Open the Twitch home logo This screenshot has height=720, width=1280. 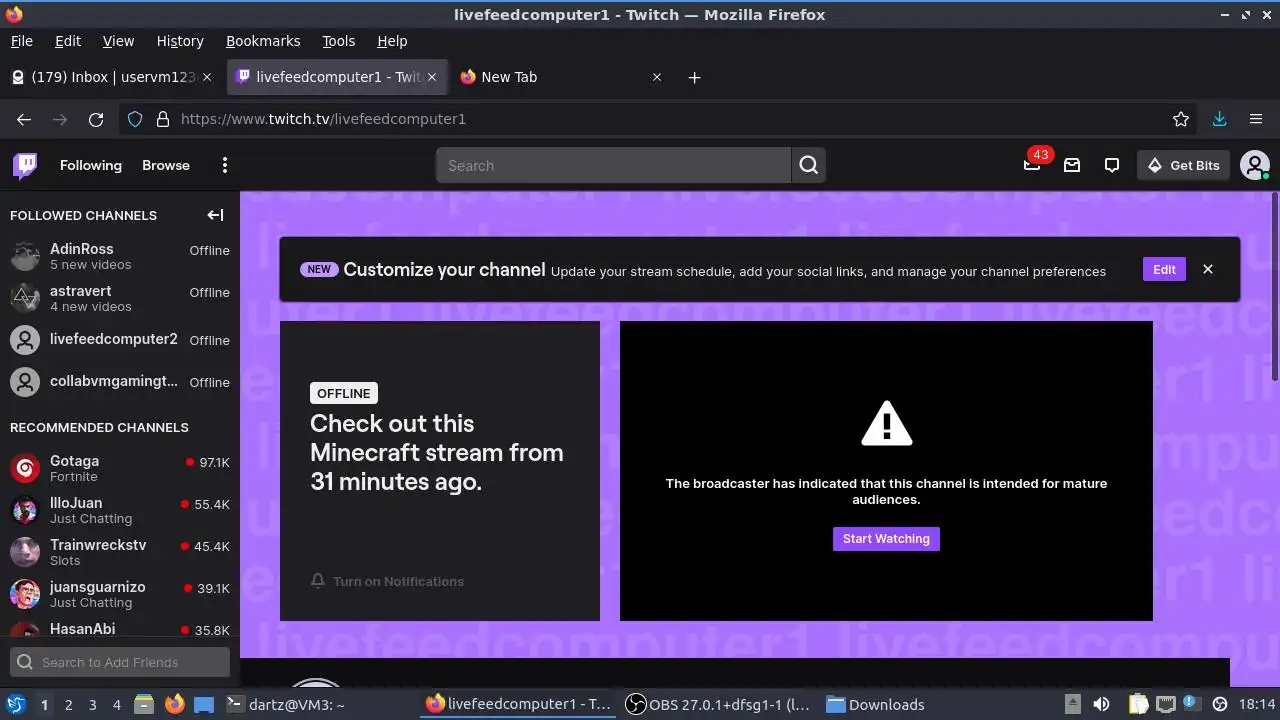25,165
